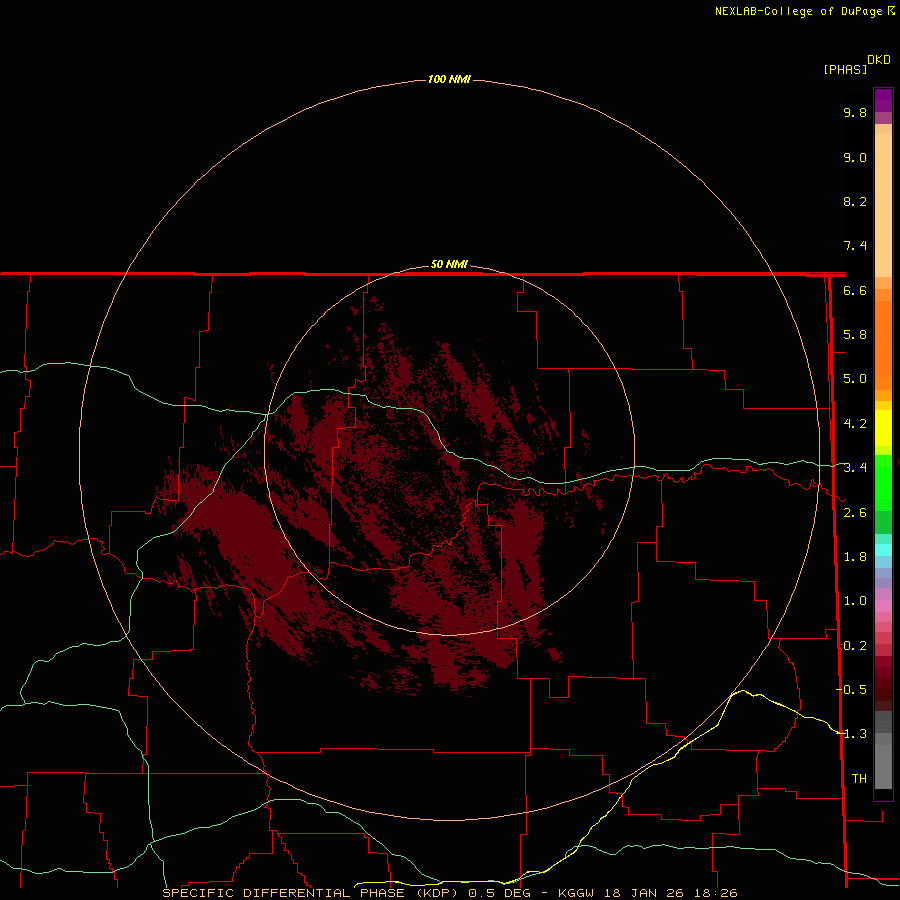The width and height of the screenshot is (900, 900).
Task: Click the [PHAS] legend heading
Action: (845, 69)
